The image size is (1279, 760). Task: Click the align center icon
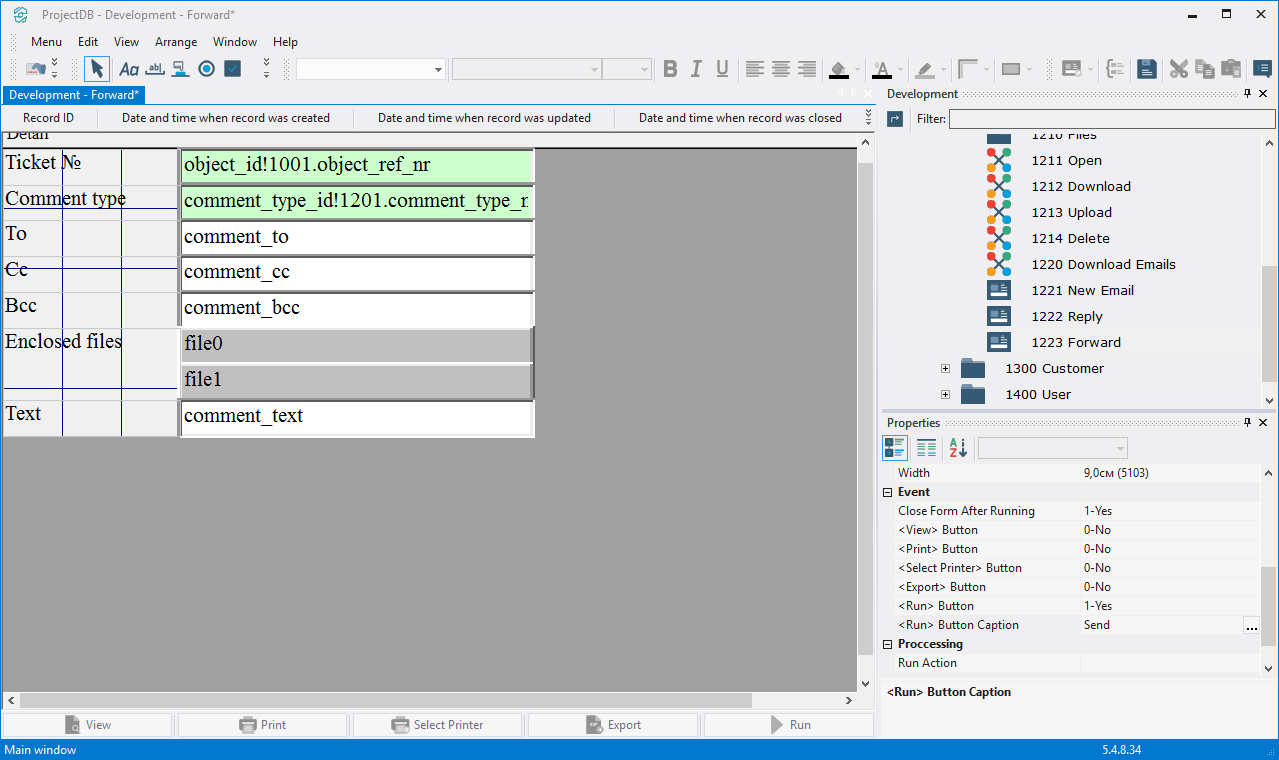pyautogui.click(x=780, y=69)
